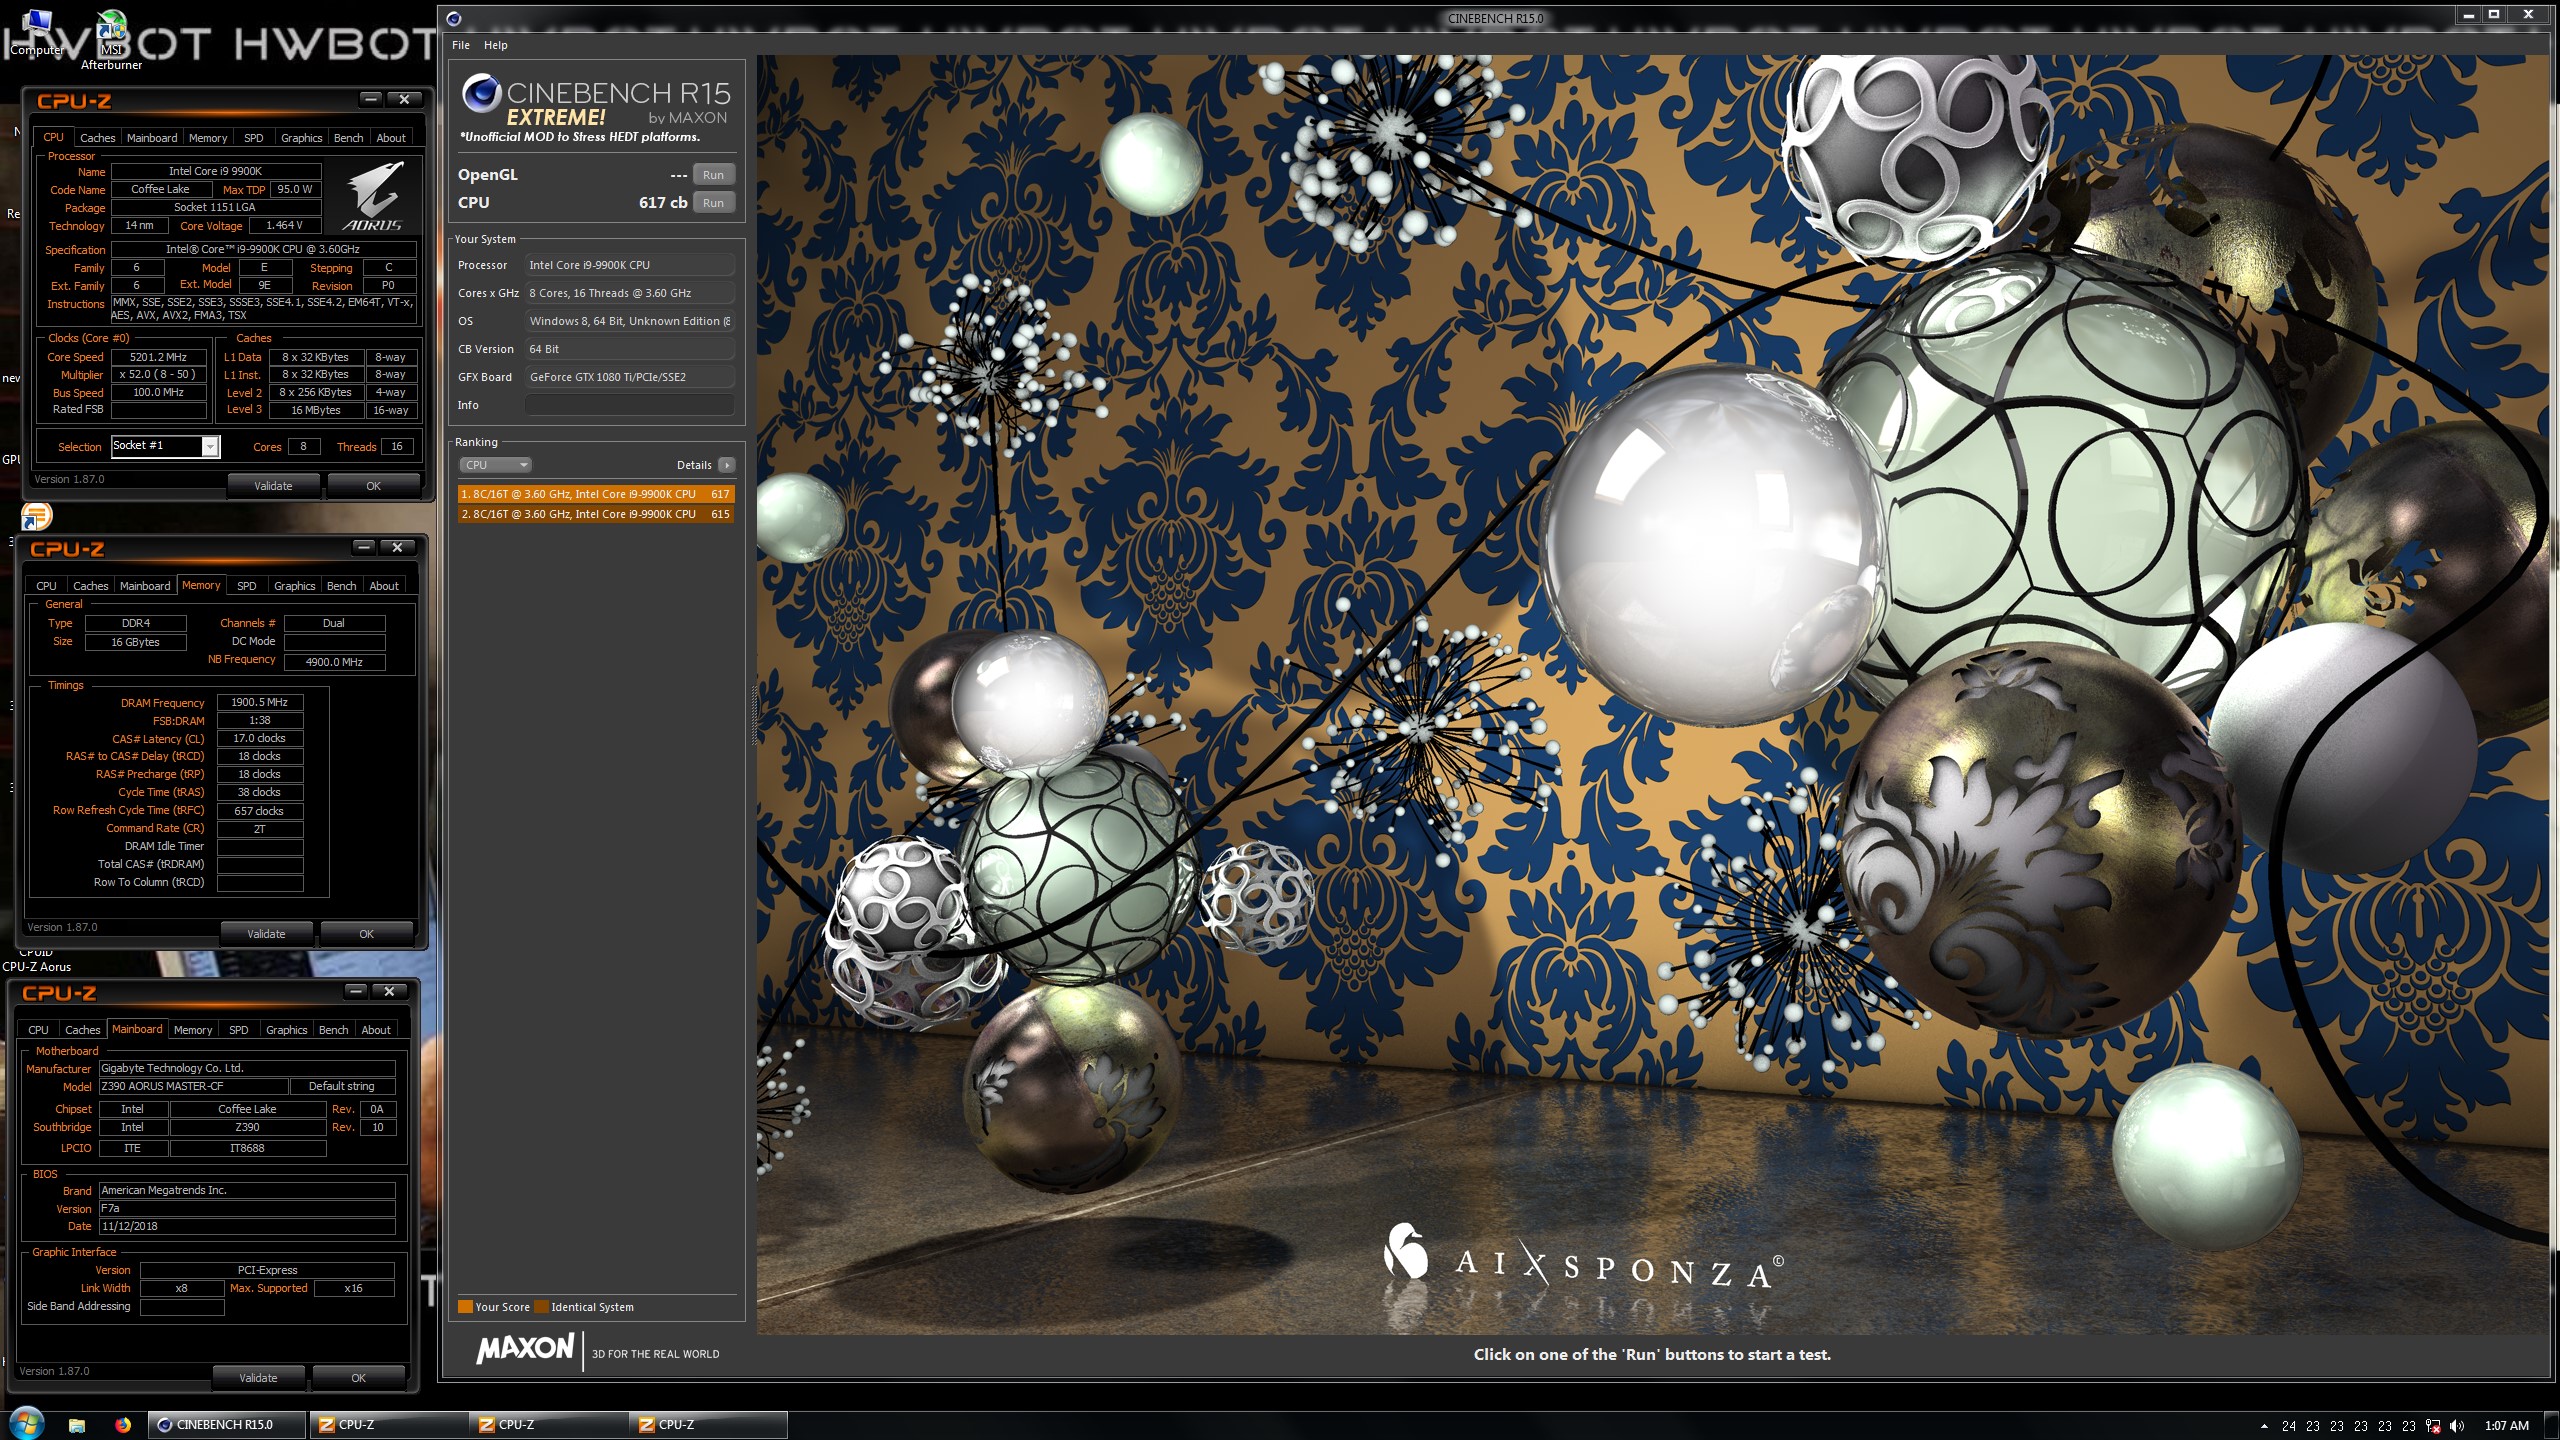The width and height of the screenshot is (2560, 1440).
Task: Select Graphics tab in Mainboard CPU-Z window
Action: [x=287, y=1030]
